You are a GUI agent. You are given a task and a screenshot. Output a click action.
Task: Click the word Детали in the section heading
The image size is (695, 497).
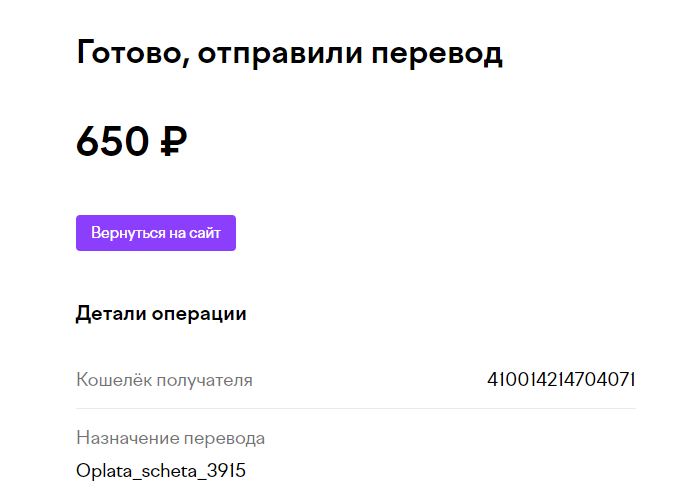point(111,314)
